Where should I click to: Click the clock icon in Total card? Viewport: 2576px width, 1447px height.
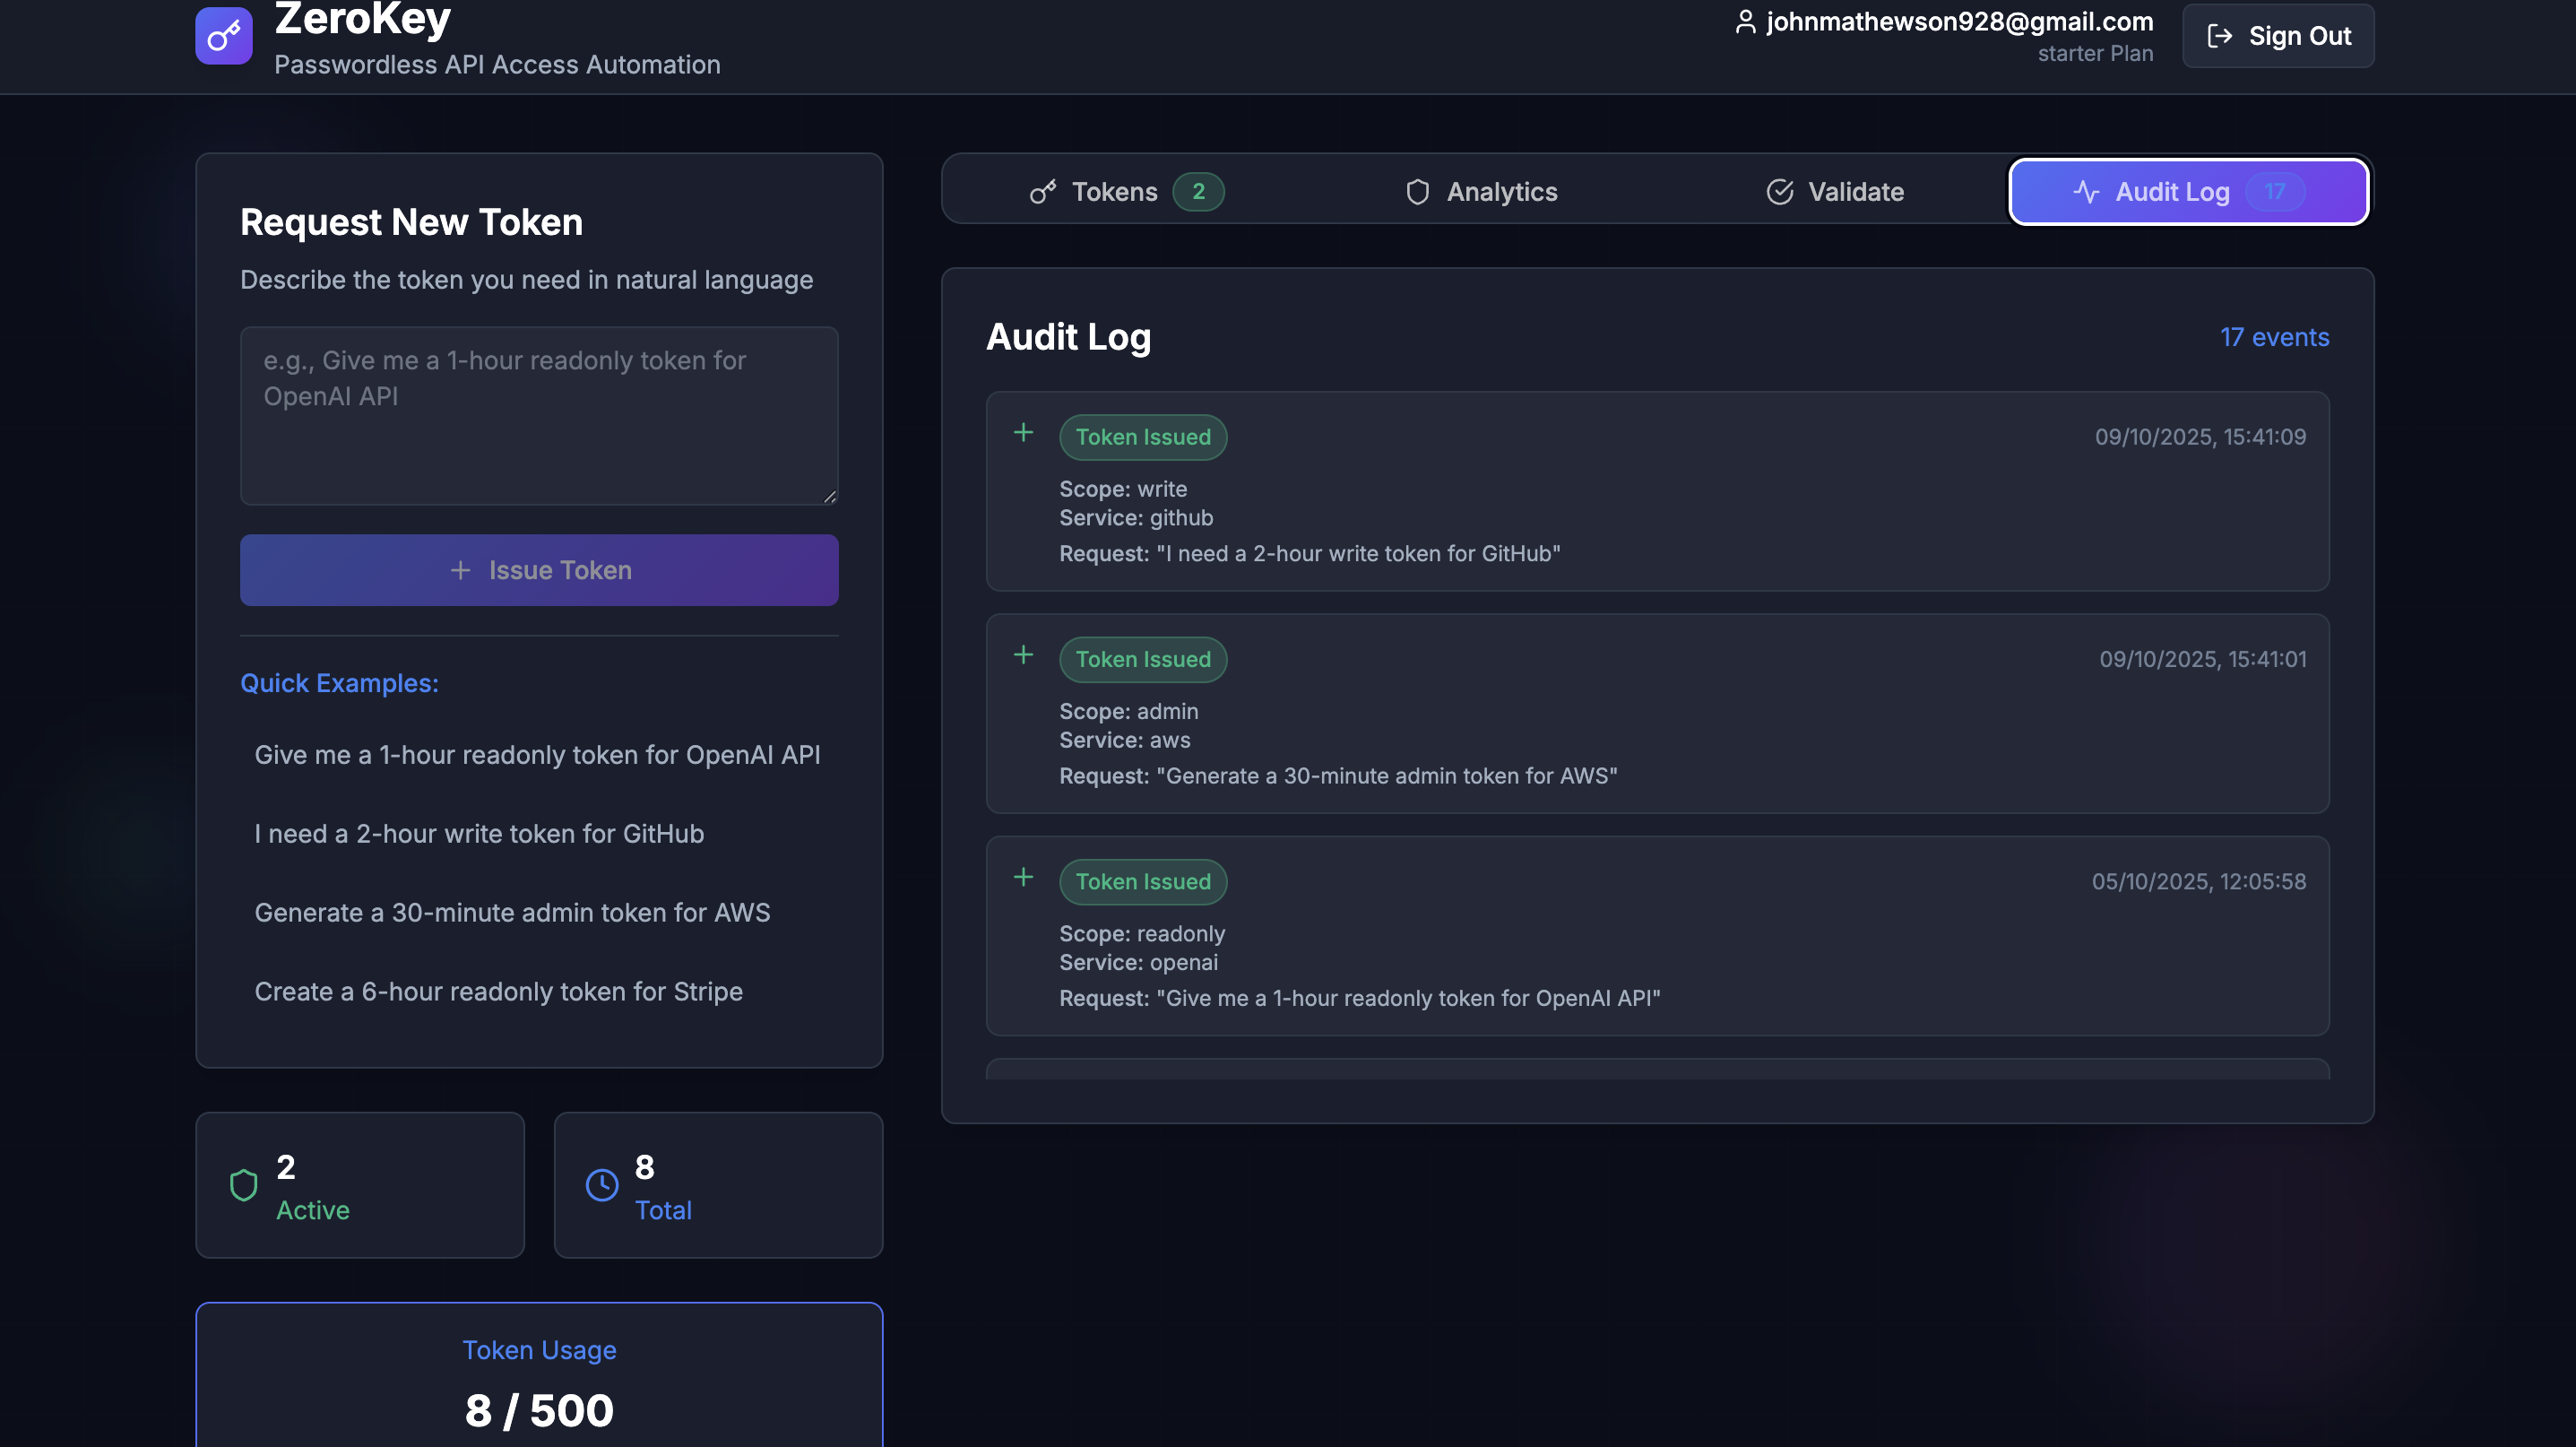601,1185
